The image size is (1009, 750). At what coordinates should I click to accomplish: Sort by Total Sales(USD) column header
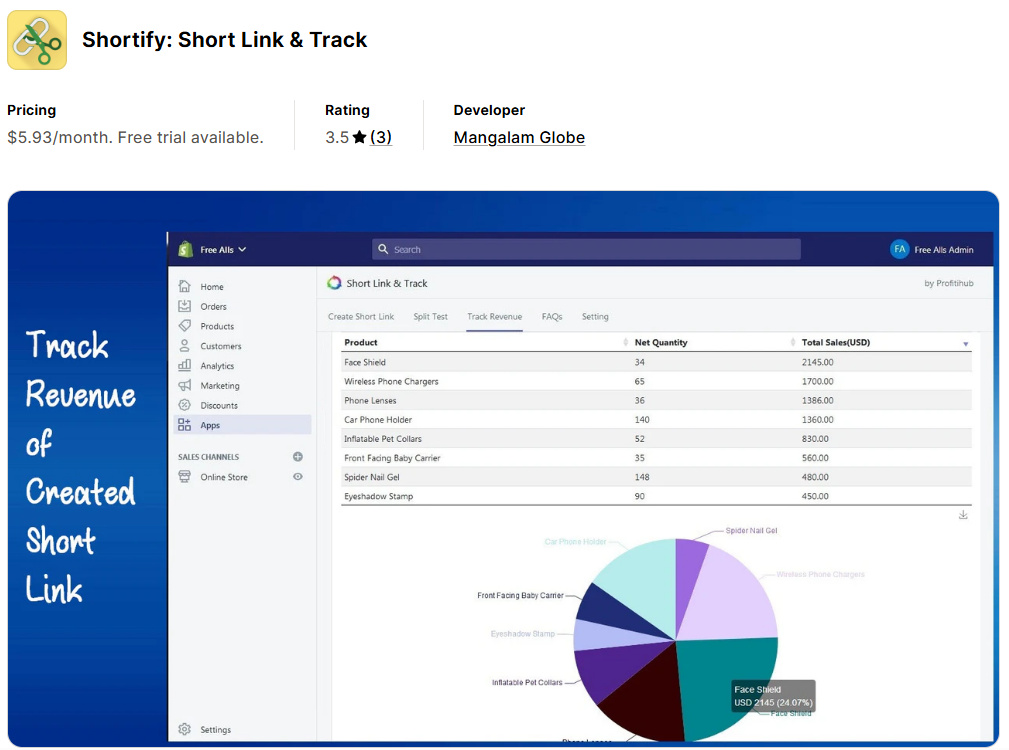click(x=835, y=343)
